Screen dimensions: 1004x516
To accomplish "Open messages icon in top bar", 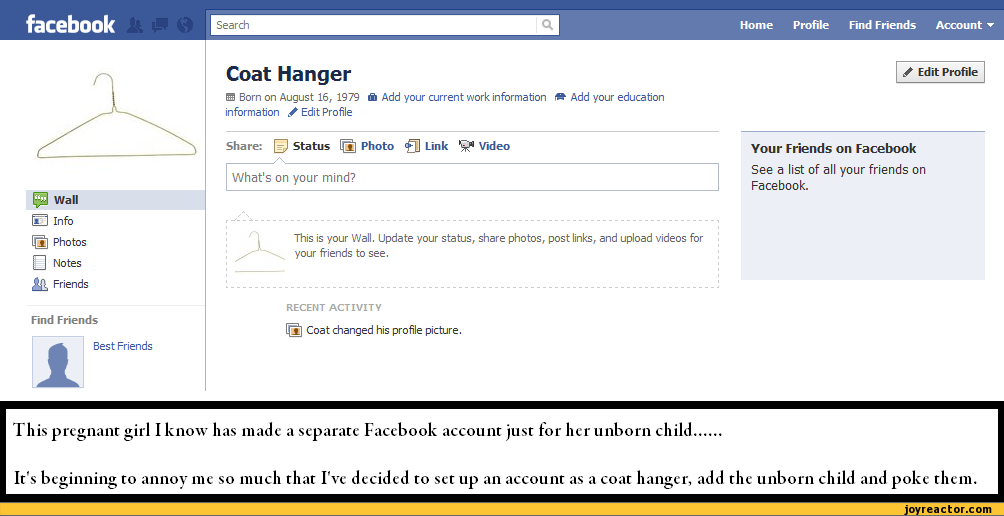I will (x=159, y=25).
